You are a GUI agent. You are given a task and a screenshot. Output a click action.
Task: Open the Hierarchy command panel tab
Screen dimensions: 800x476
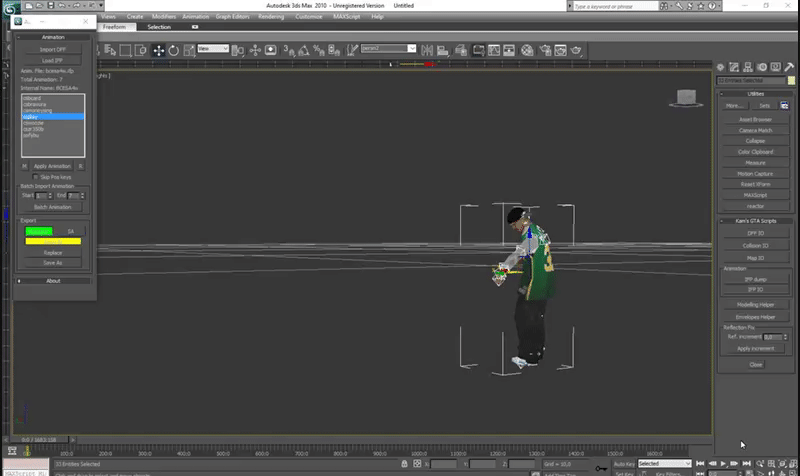[x=748, y=67]
